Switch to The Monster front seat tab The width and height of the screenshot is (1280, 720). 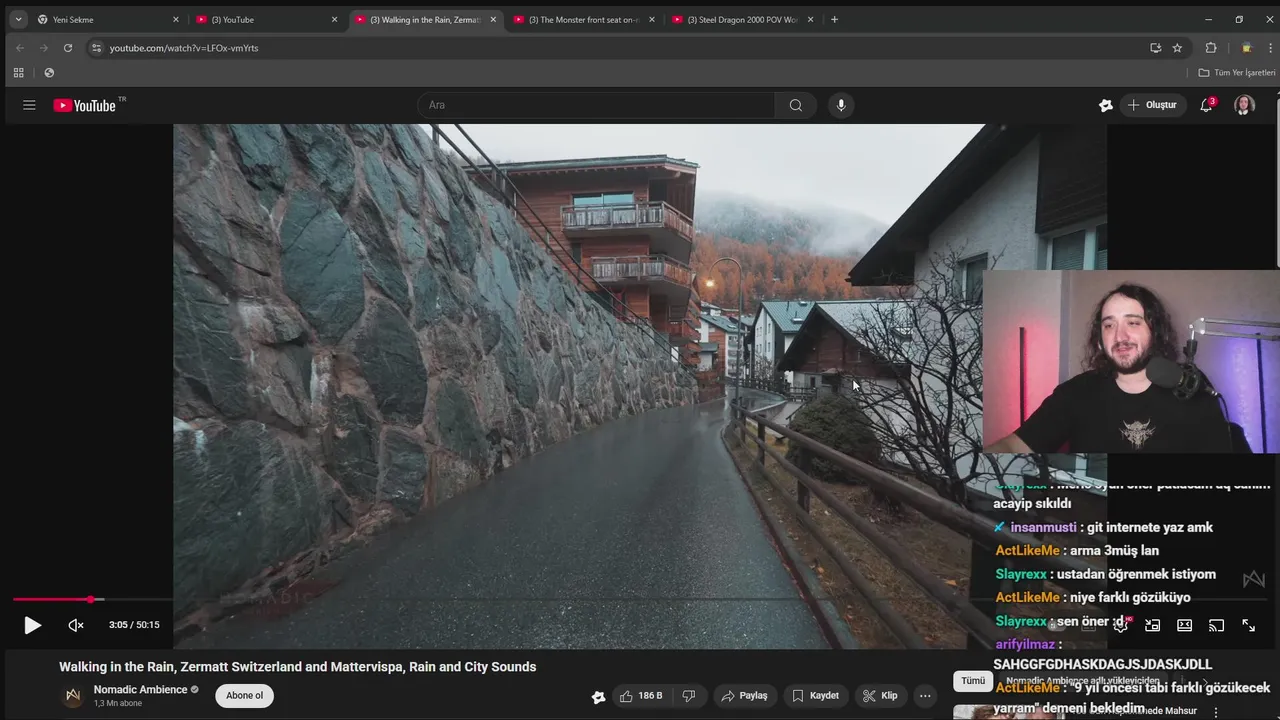pos(585,19)
